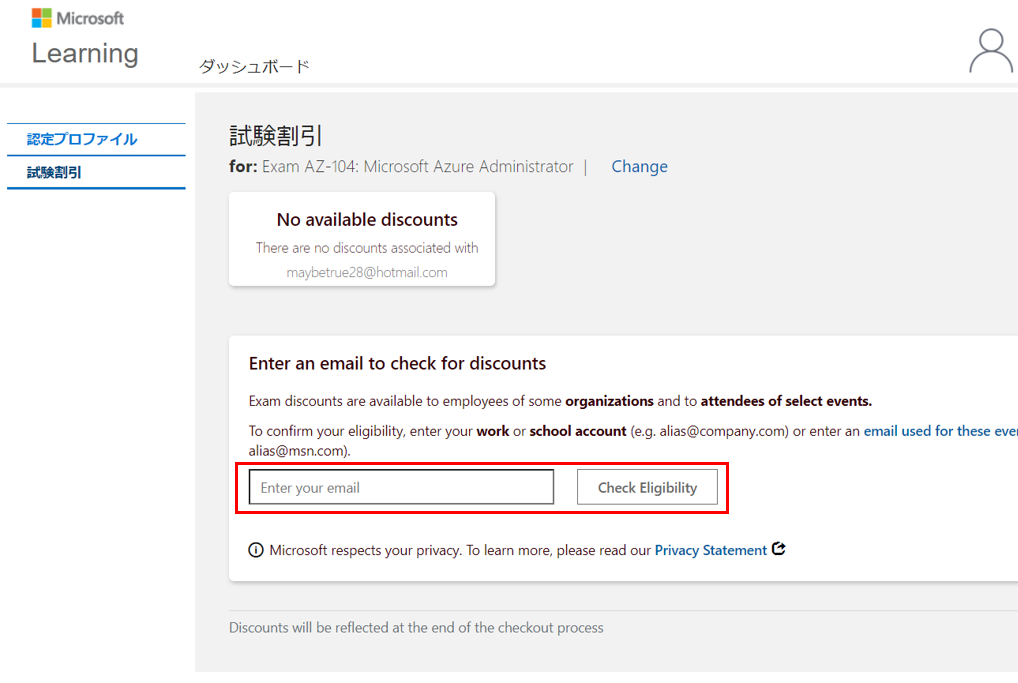
Task: Click the checkout discounts footer note
Action: click(x=416, y=628)
